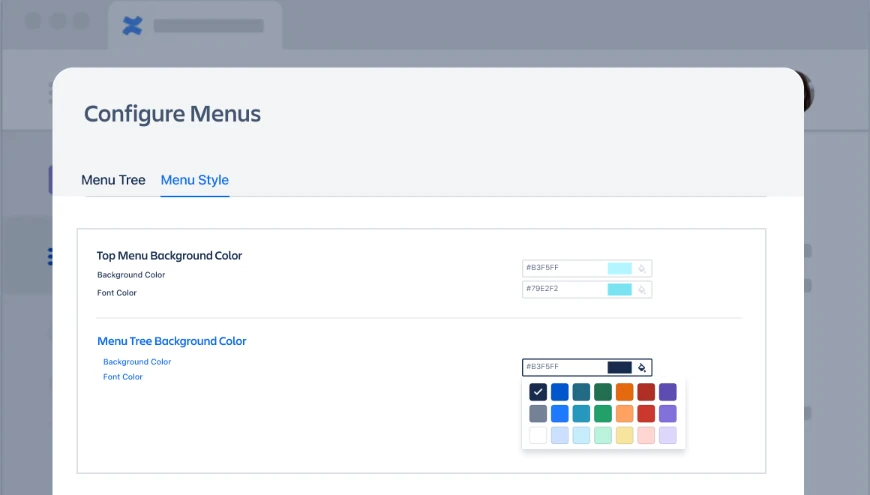
Task: Choose the bright blue swatch in the middle palette row
Action: pyautogui.click(x=560, y=413)
